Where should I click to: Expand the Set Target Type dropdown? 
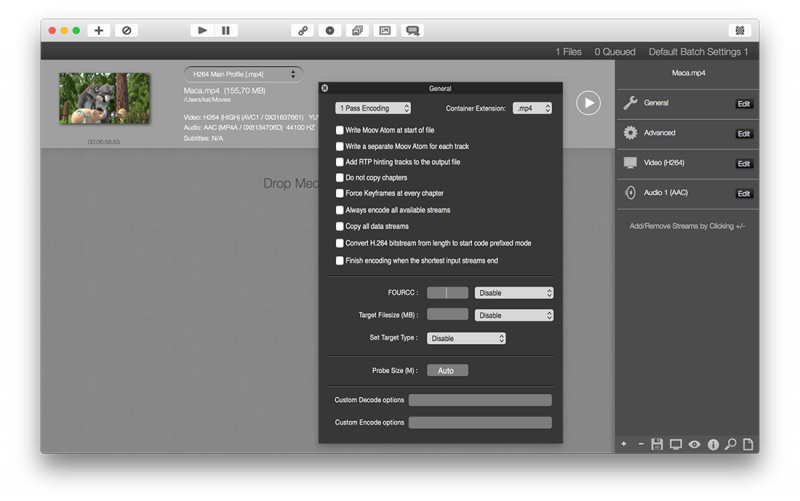pos(466,338)
